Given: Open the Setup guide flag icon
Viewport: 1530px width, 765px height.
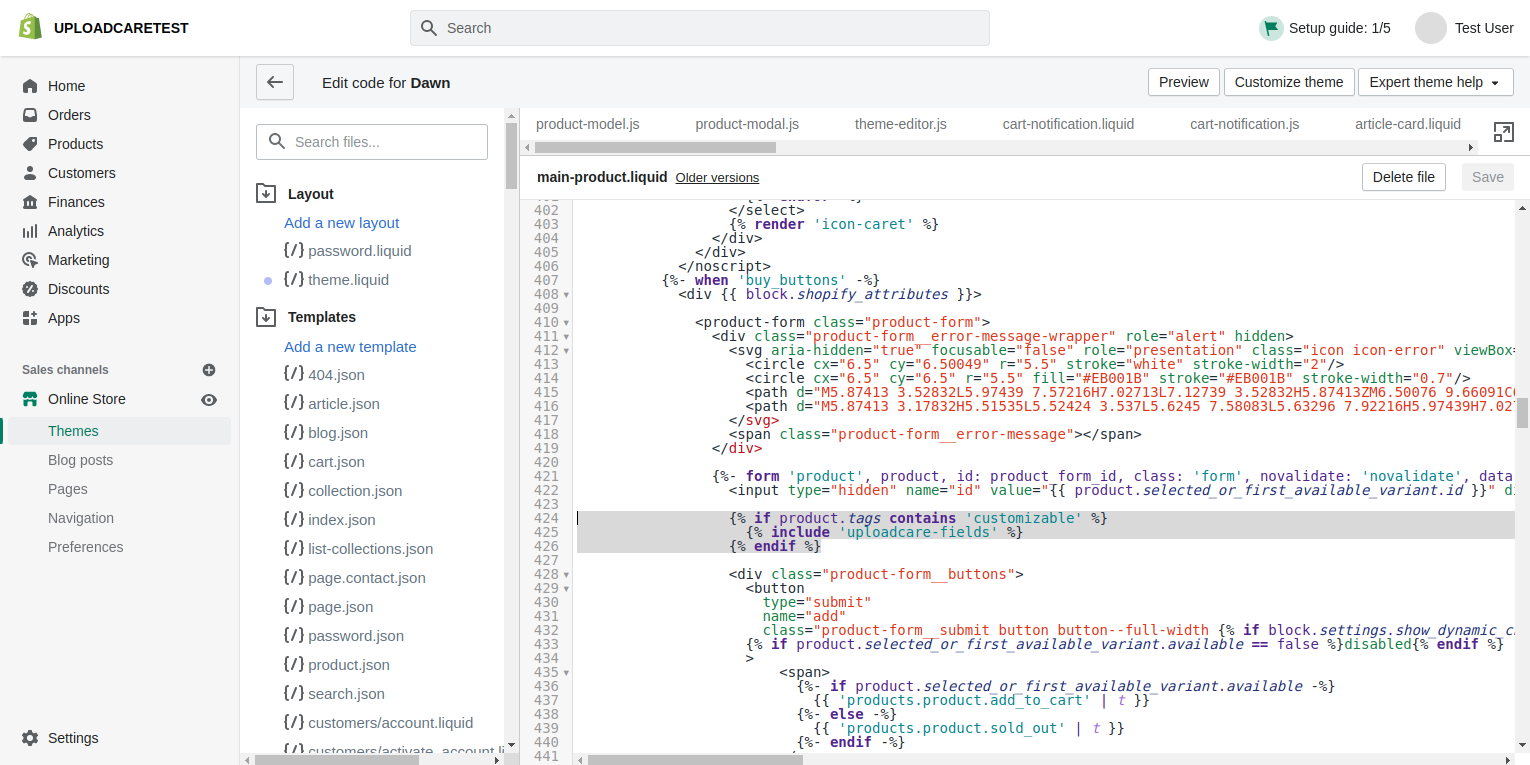Looking at the screenshot, I should [x=1271, y=28].
